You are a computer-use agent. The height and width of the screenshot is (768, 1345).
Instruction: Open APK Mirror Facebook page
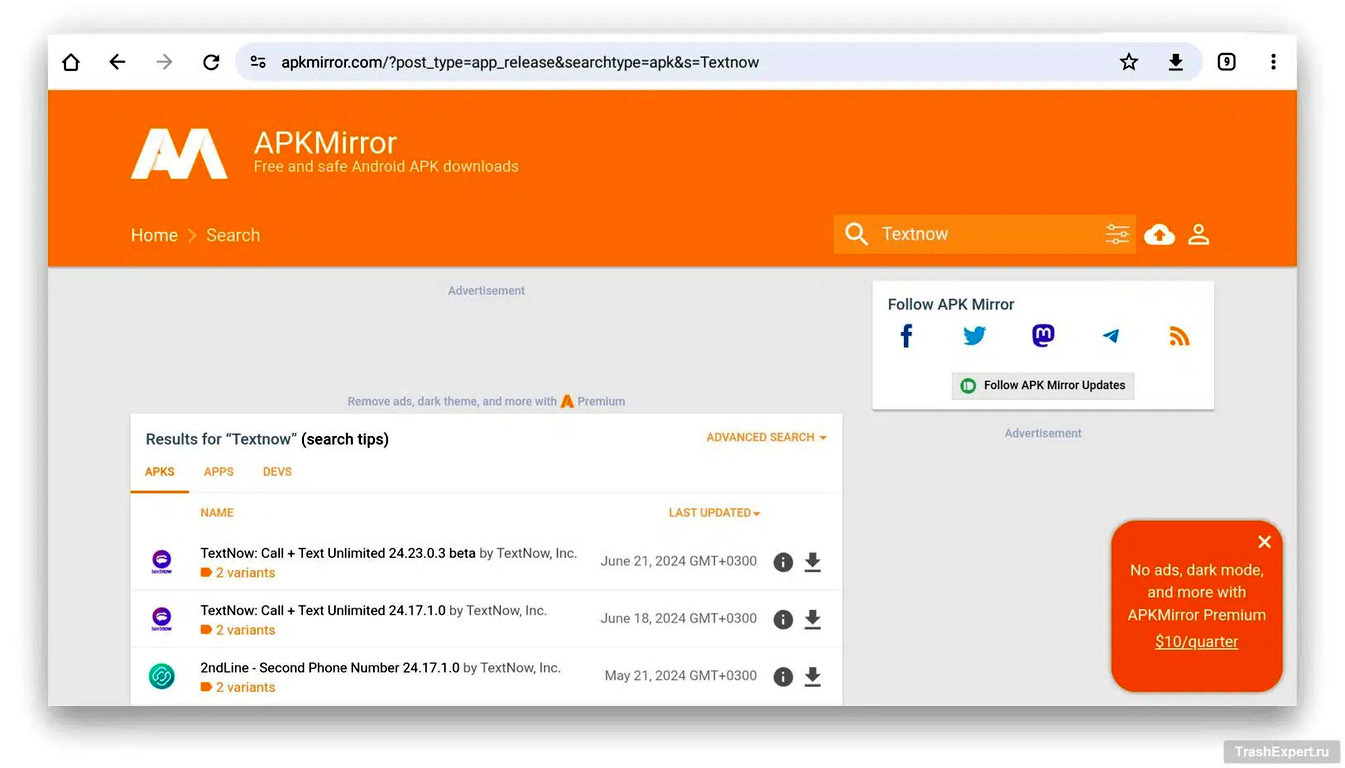[906, 336]
